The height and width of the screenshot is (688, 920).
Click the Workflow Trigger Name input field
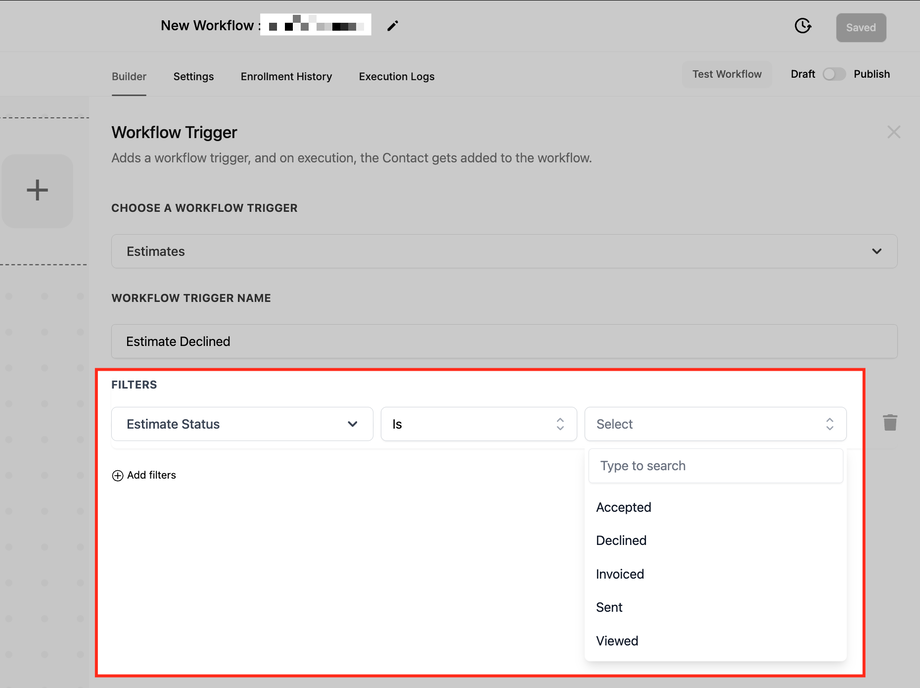504,341
